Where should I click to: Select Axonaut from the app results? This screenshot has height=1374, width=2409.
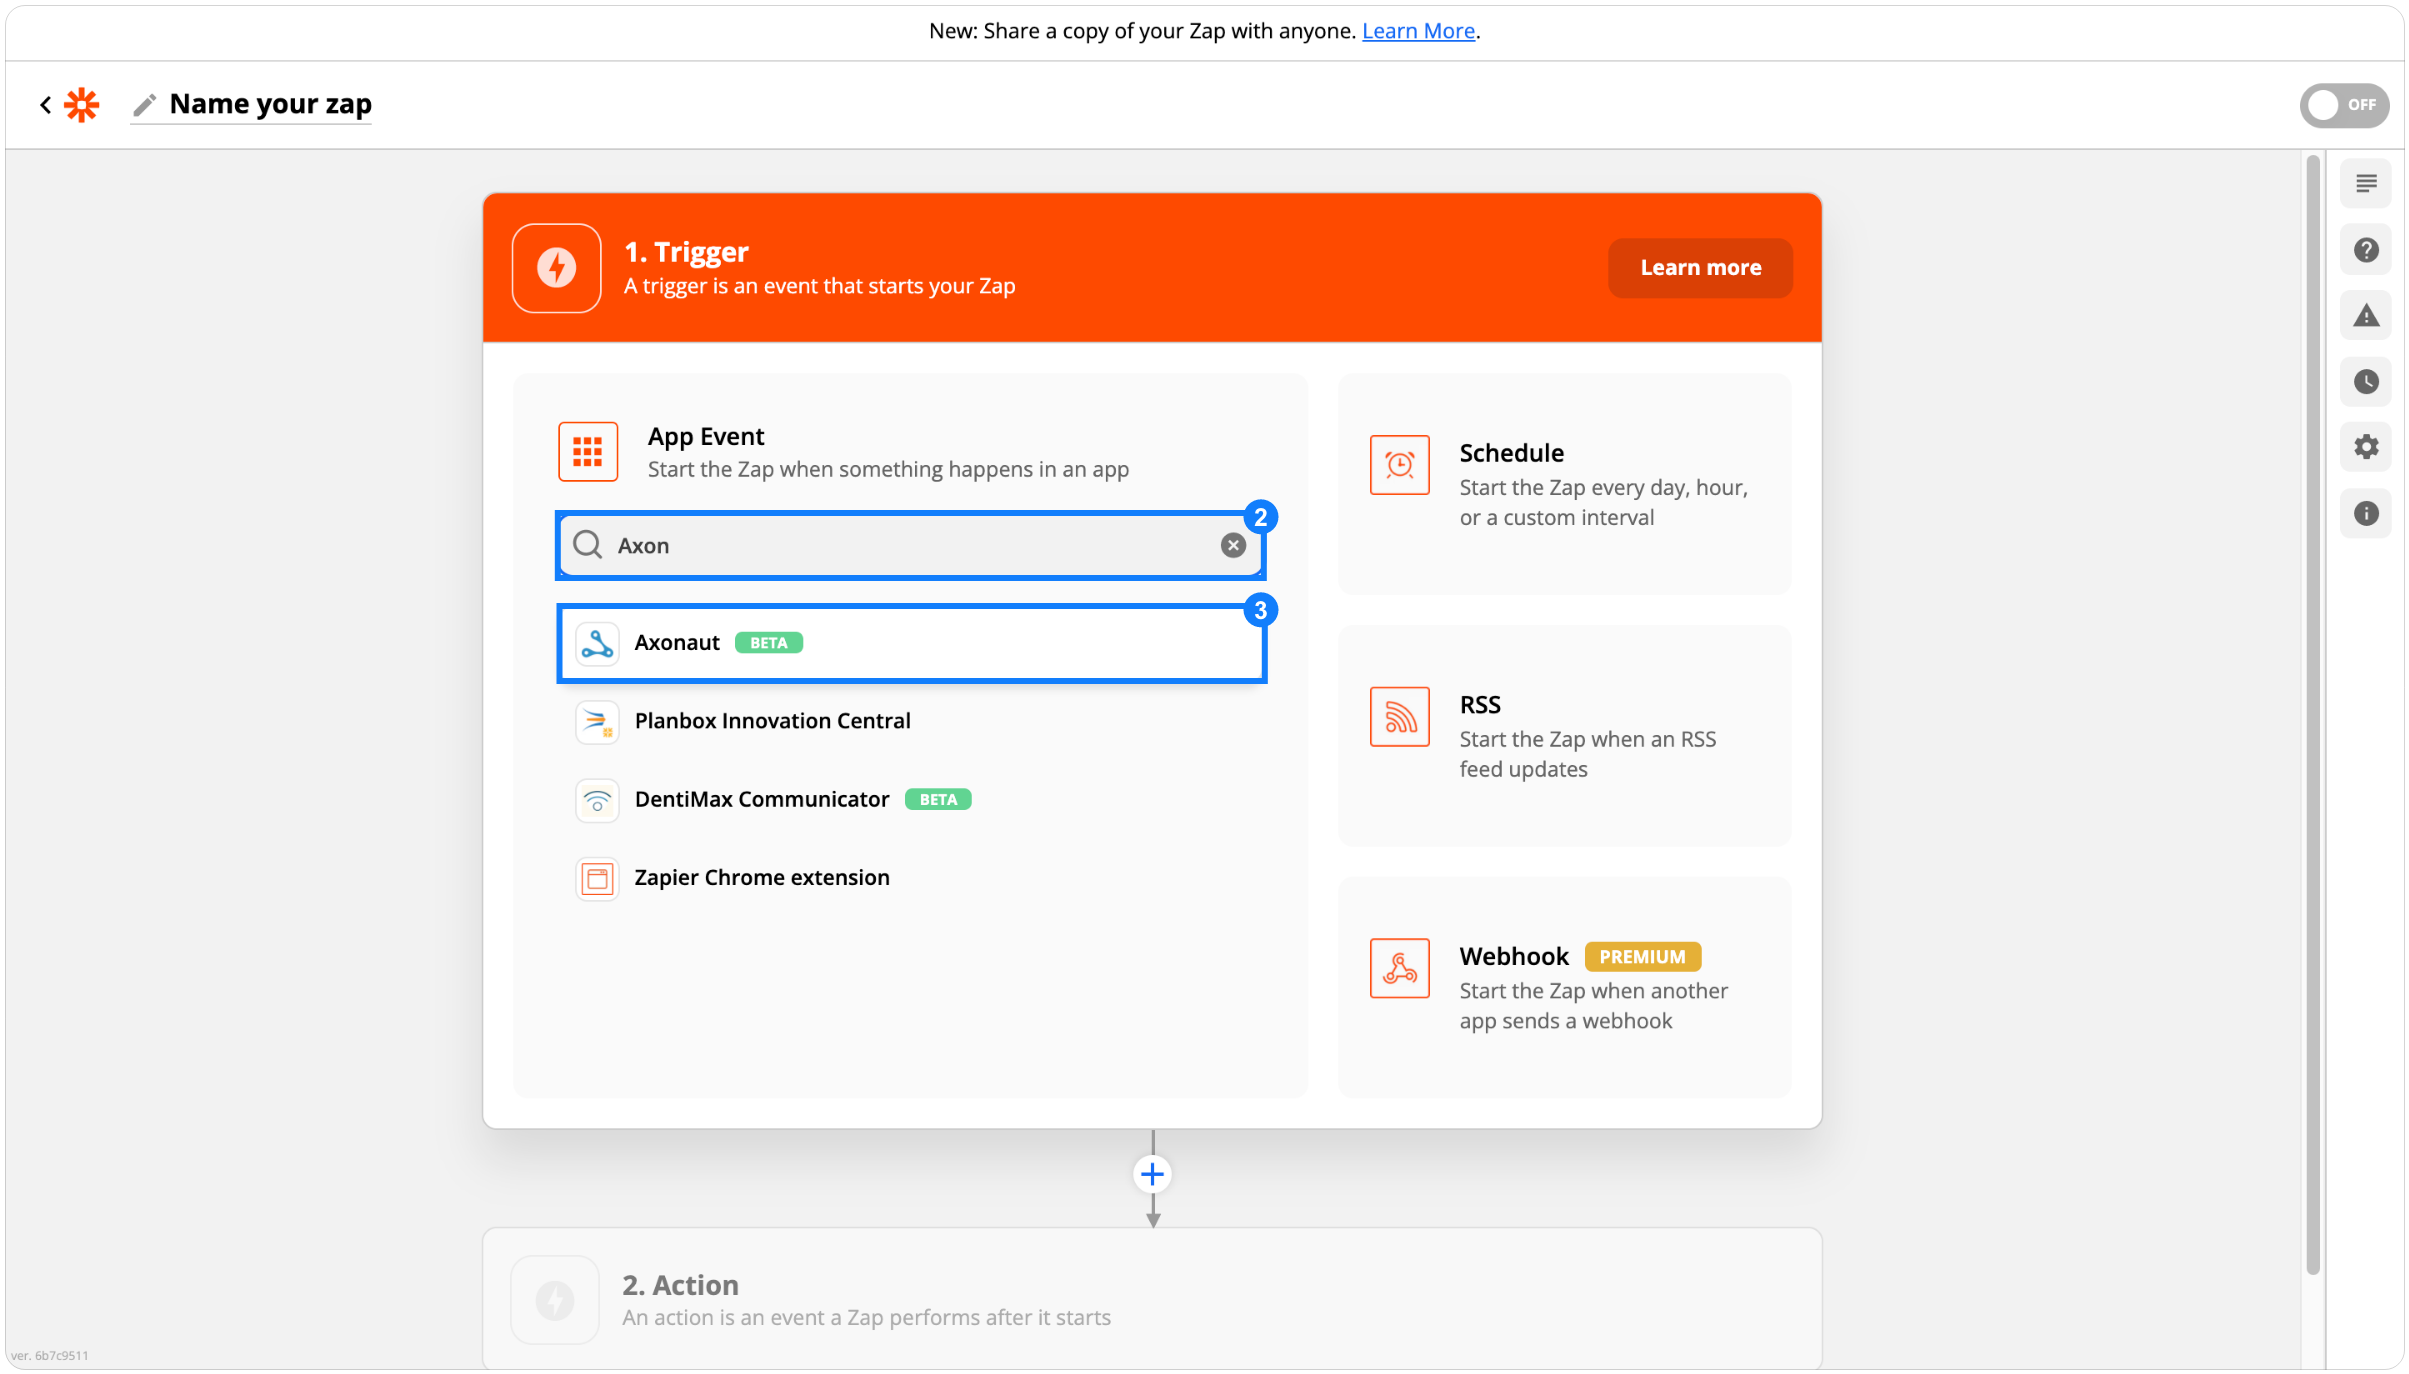pos(911,643)
